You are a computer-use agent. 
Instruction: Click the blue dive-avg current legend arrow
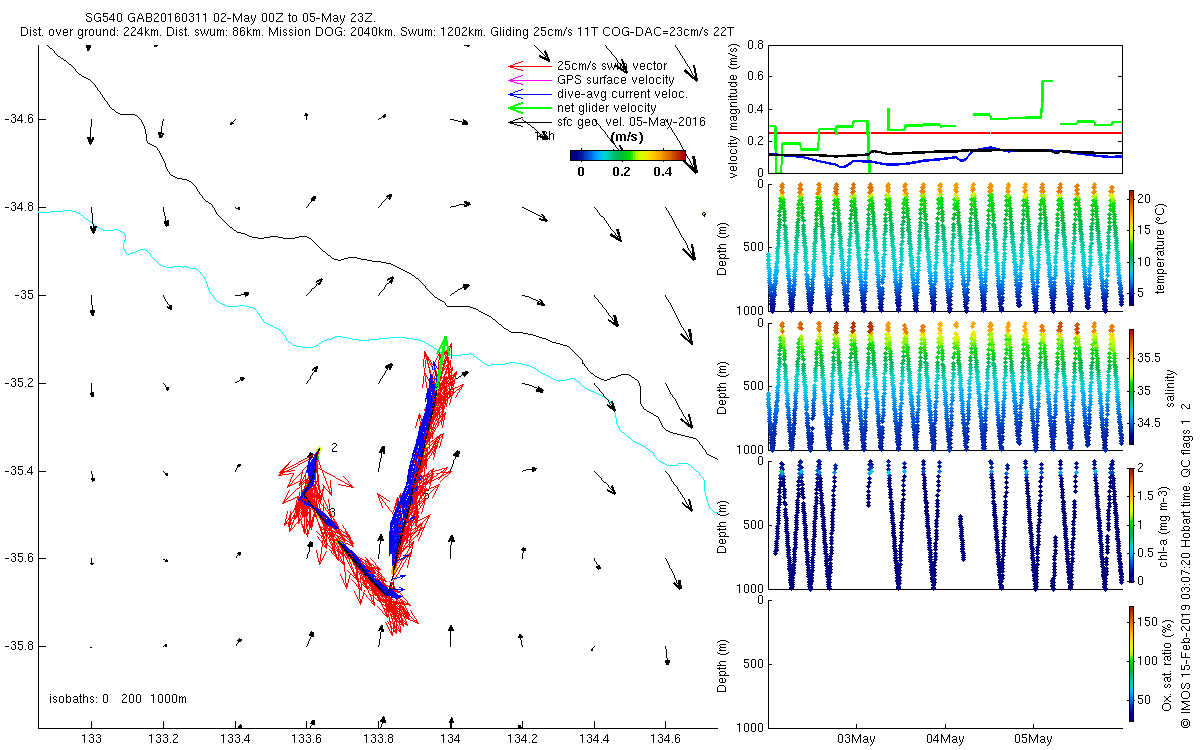pyautogui.click(x=530, y=93)
